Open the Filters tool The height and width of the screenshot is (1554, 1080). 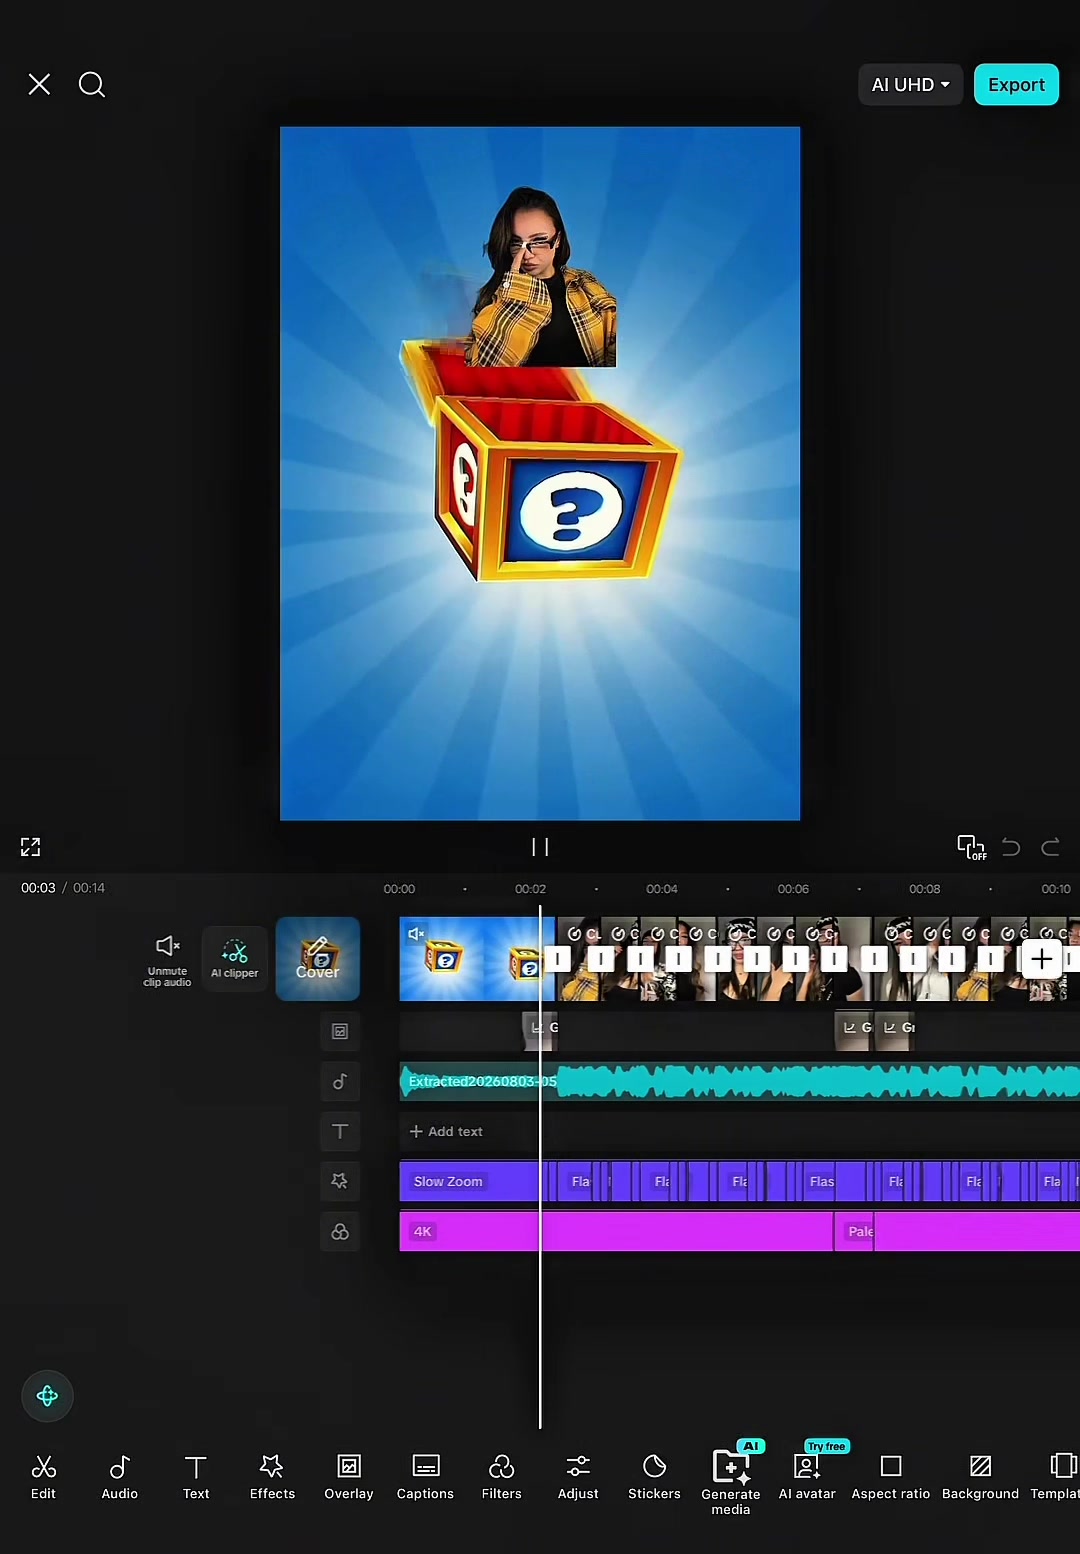coord(501,1477)
